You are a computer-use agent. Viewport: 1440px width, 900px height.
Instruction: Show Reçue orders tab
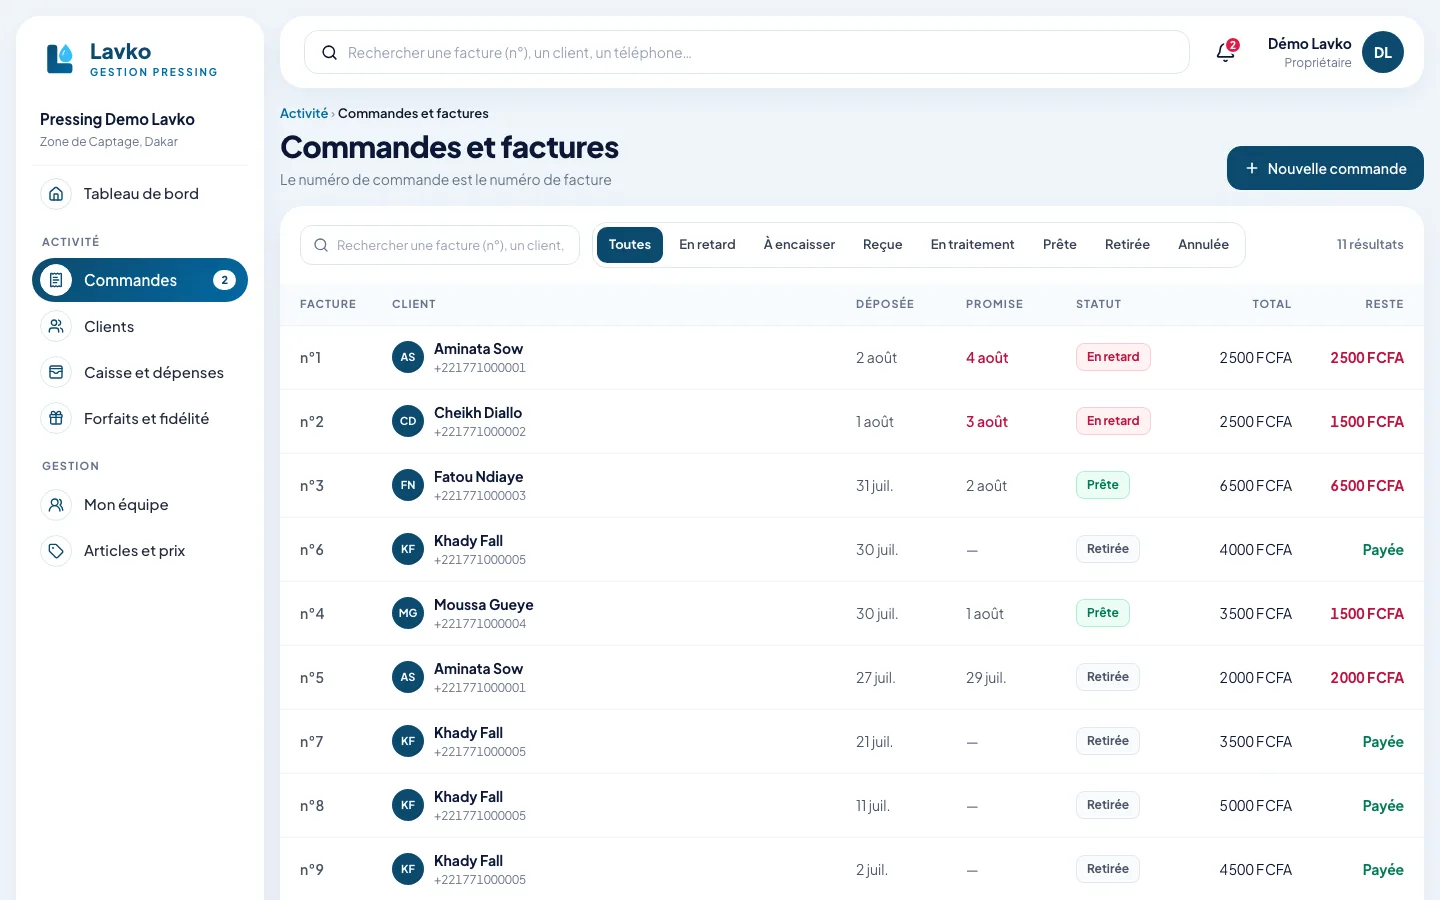tap(883, 245)
